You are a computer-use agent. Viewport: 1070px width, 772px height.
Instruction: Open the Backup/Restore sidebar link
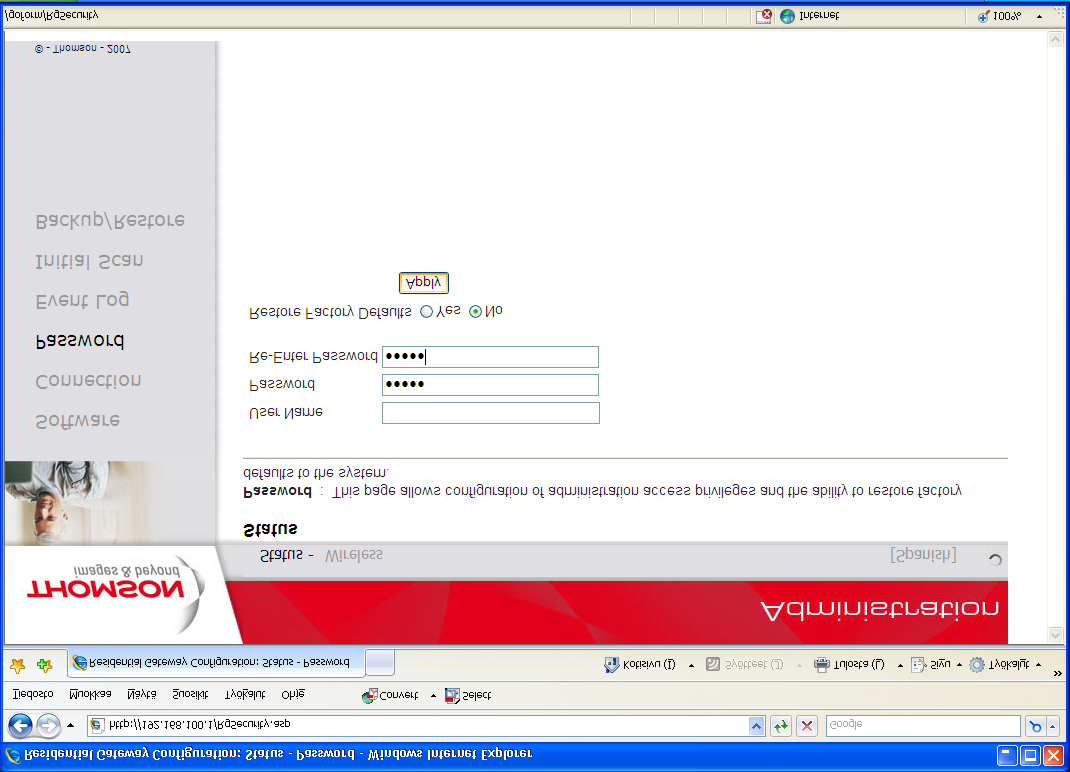tap(111, 221)
